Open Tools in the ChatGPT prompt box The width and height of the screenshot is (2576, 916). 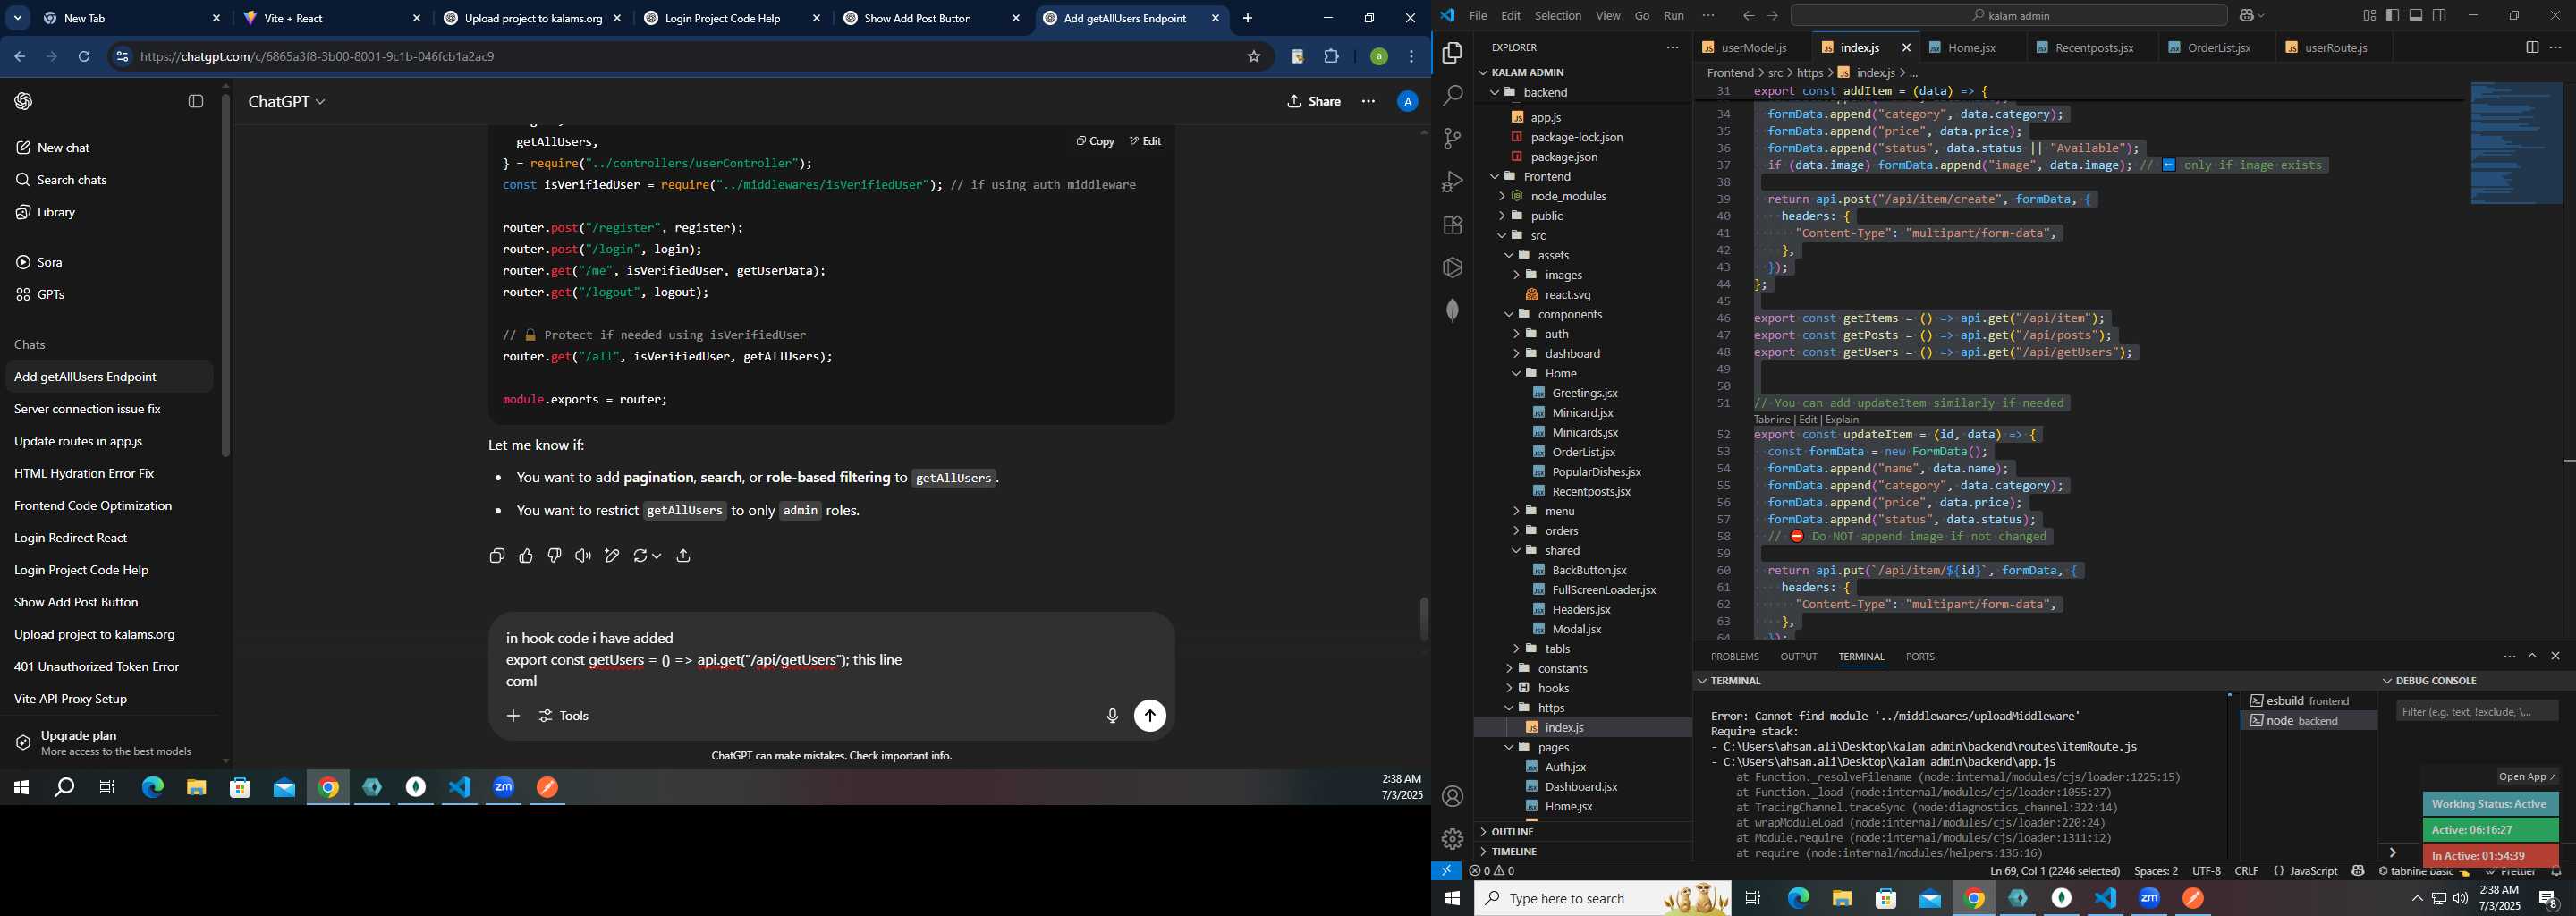[564, 716]
